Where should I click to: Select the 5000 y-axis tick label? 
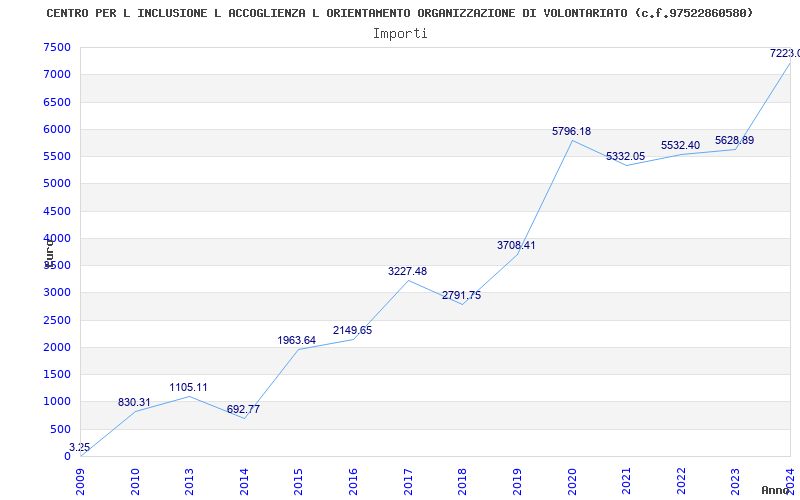pos(57,183)
